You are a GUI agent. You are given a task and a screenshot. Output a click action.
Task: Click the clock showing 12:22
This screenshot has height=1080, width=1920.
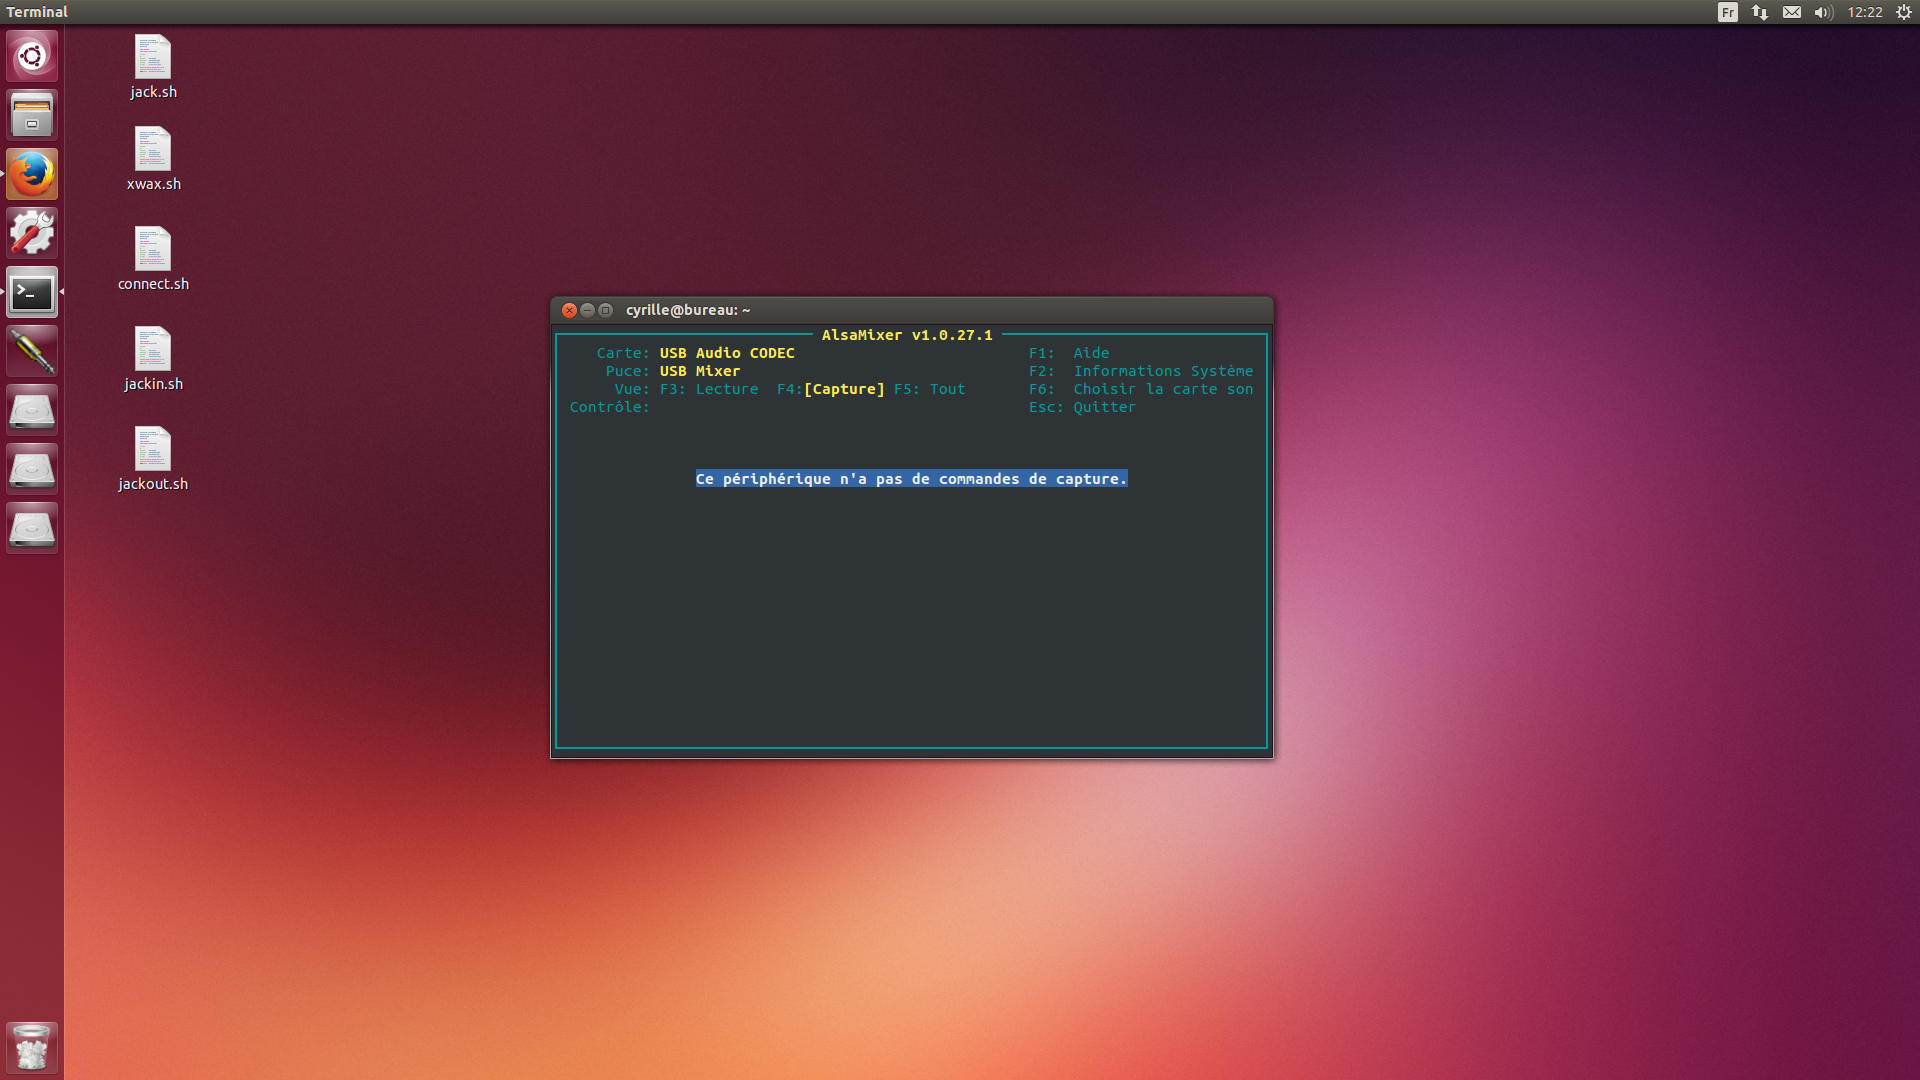click(1864, 12)
